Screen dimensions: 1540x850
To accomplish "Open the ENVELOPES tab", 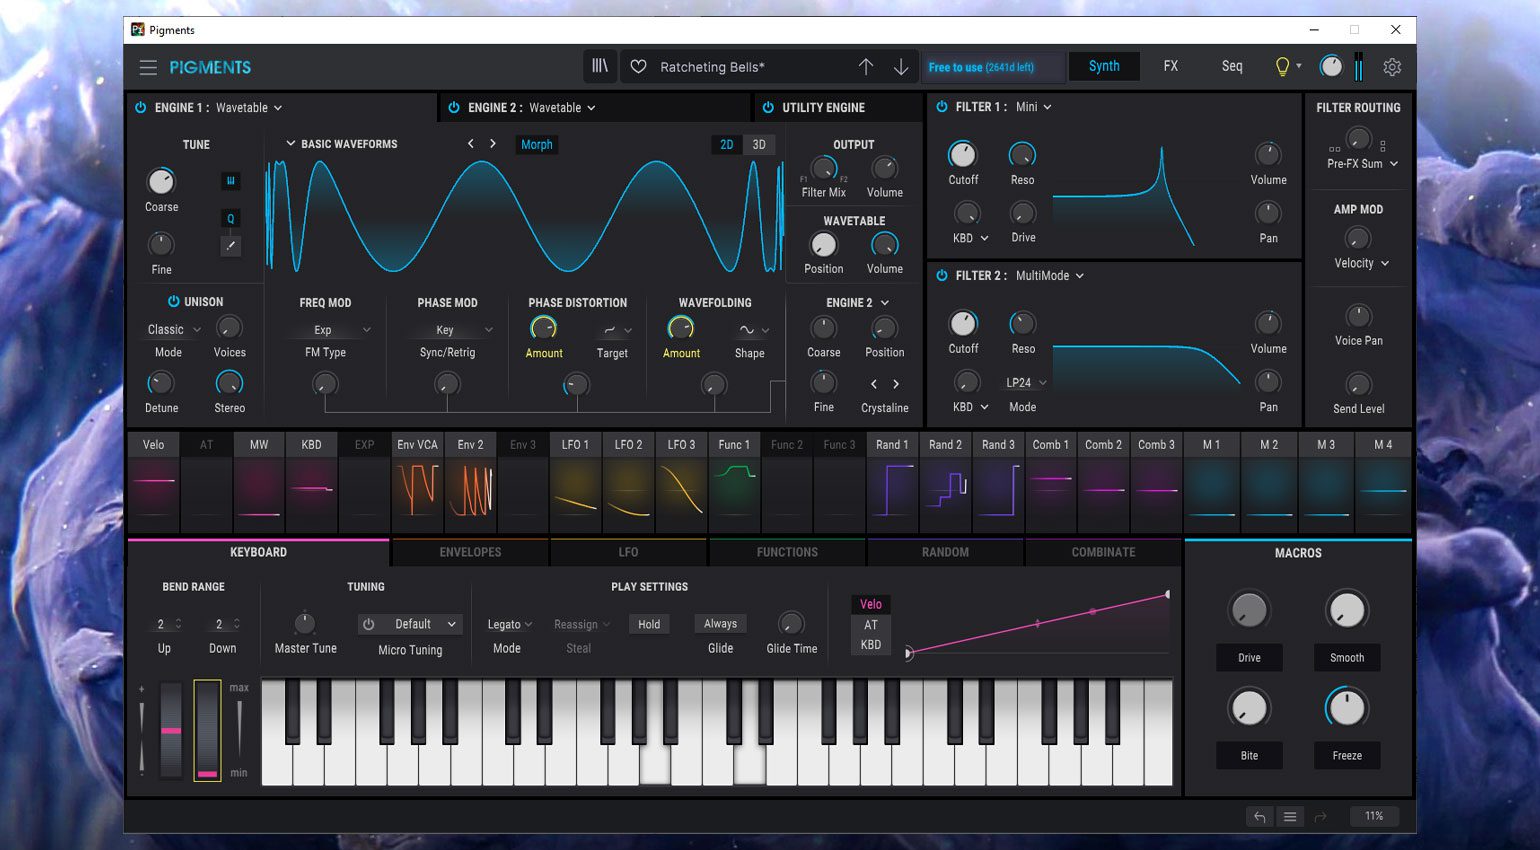I will pos(469,551).
